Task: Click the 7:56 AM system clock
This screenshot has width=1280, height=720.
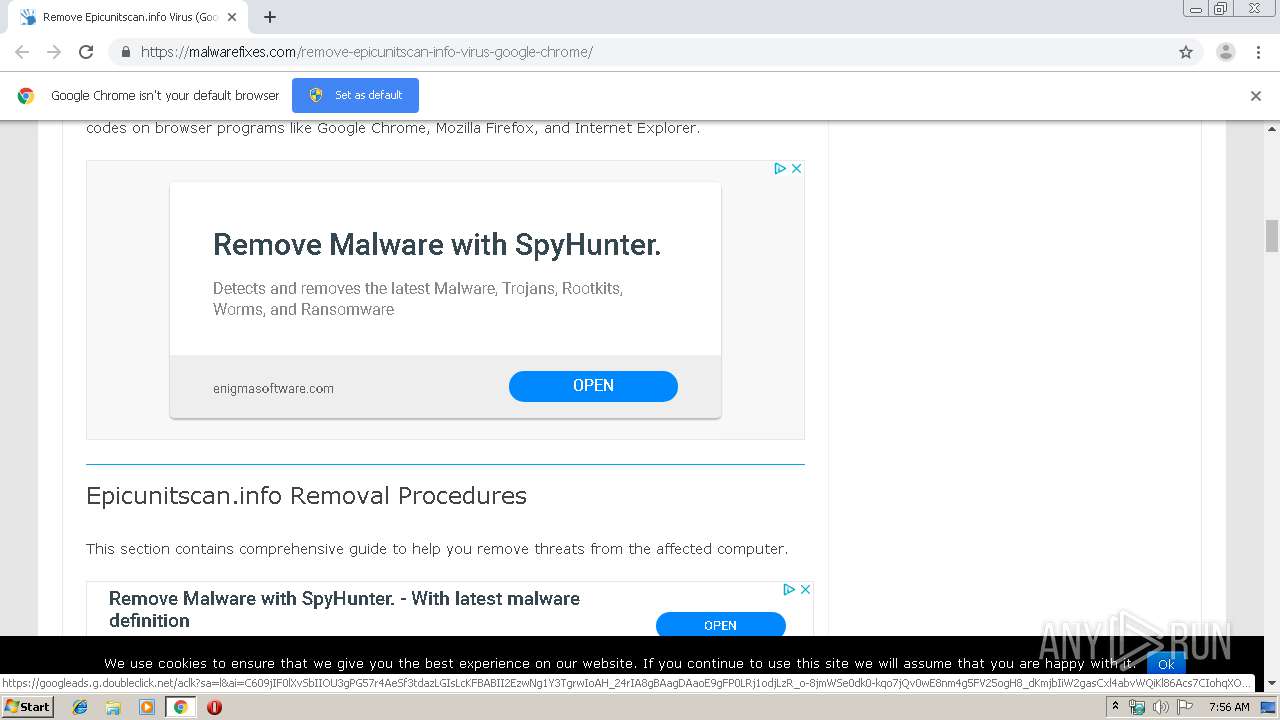Action: click(x=1229, y=707)
